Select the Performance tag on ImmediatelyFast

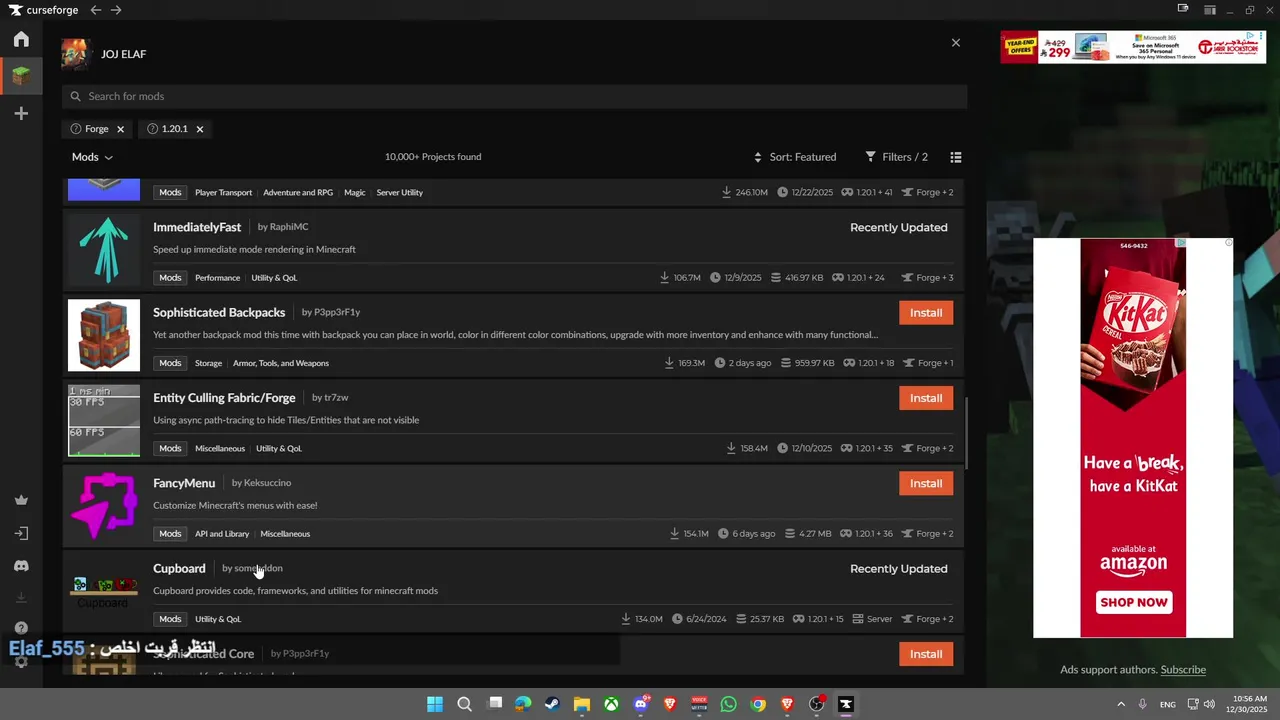point(217,278)
